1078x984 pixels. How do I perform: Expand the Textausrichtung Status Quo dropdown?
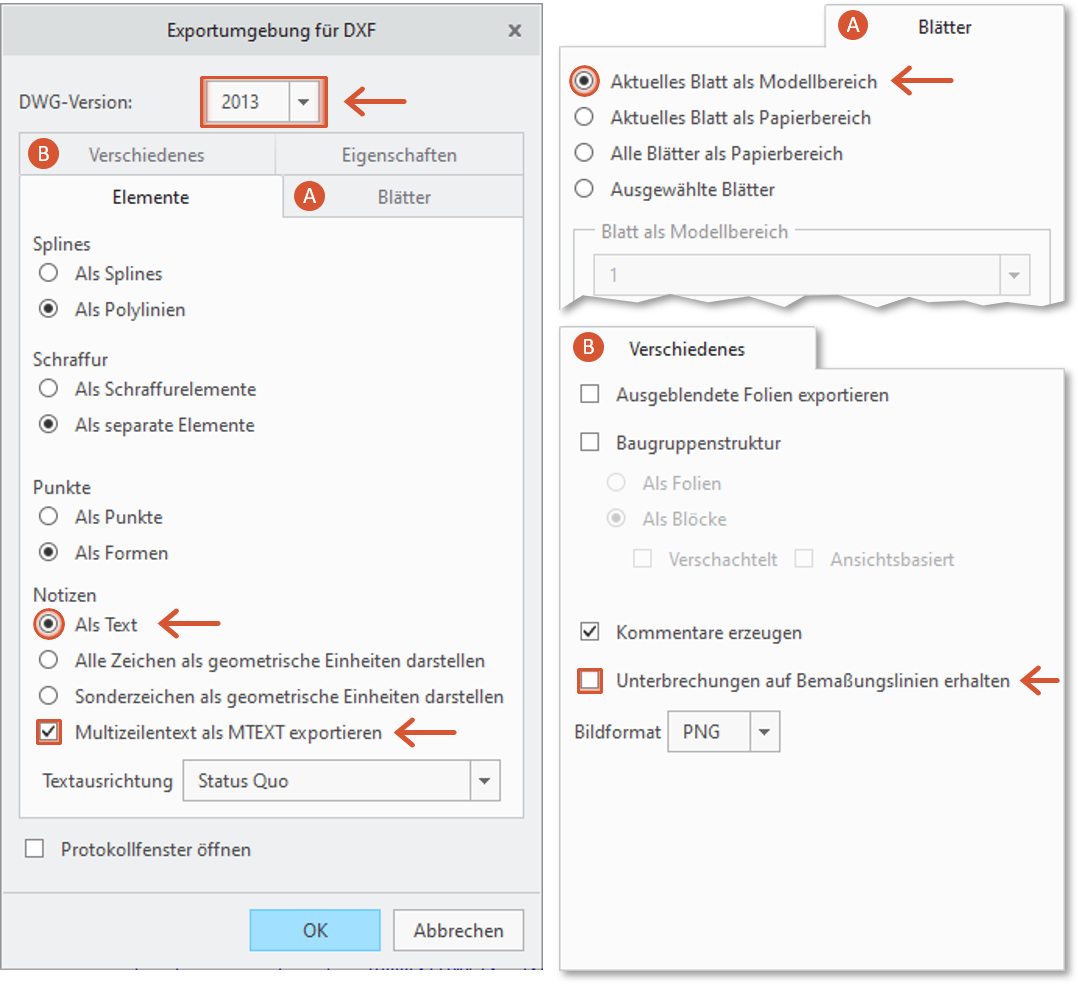pos(485,781)
